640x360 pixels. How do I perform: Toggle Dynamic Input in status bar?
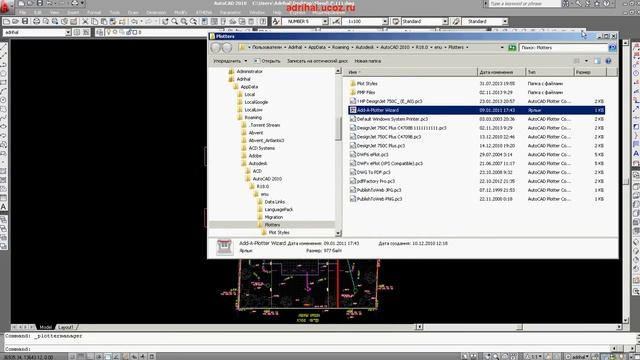[x=134, y=357]
